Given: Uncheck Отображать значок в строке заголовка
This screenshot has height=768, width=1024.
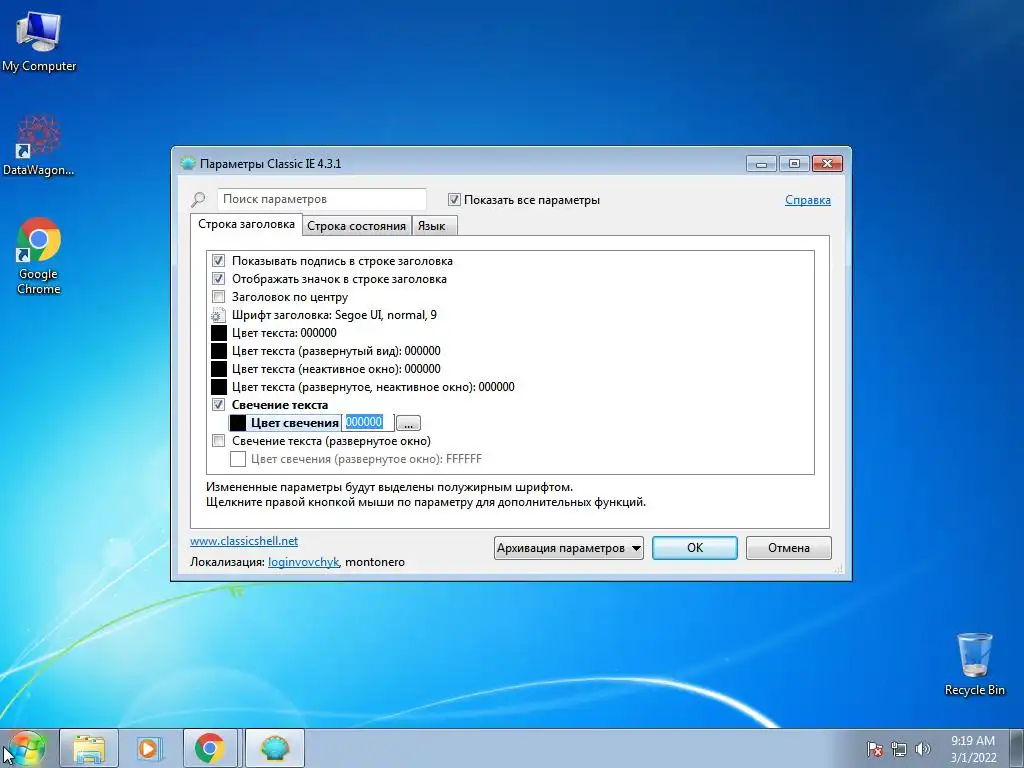Looking at the screenshot, I should [x=218, y=279].
